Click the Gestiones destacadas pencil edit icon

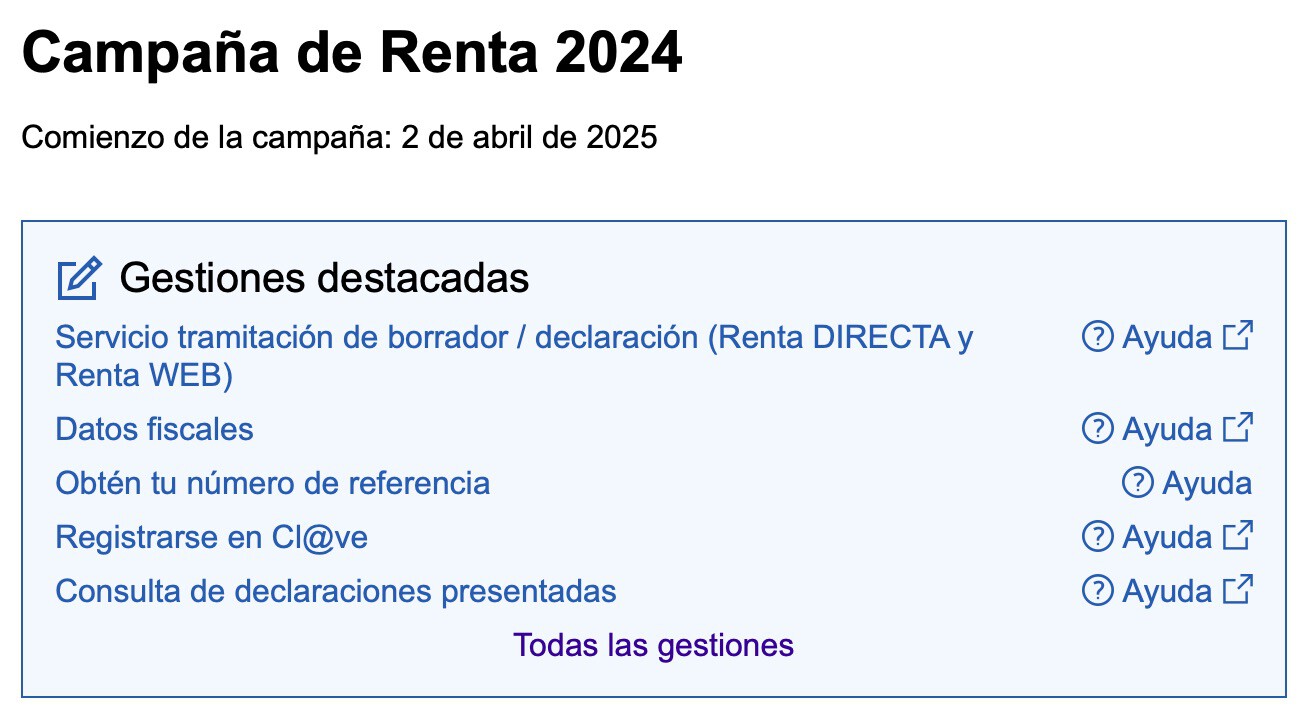pos(79,279)
